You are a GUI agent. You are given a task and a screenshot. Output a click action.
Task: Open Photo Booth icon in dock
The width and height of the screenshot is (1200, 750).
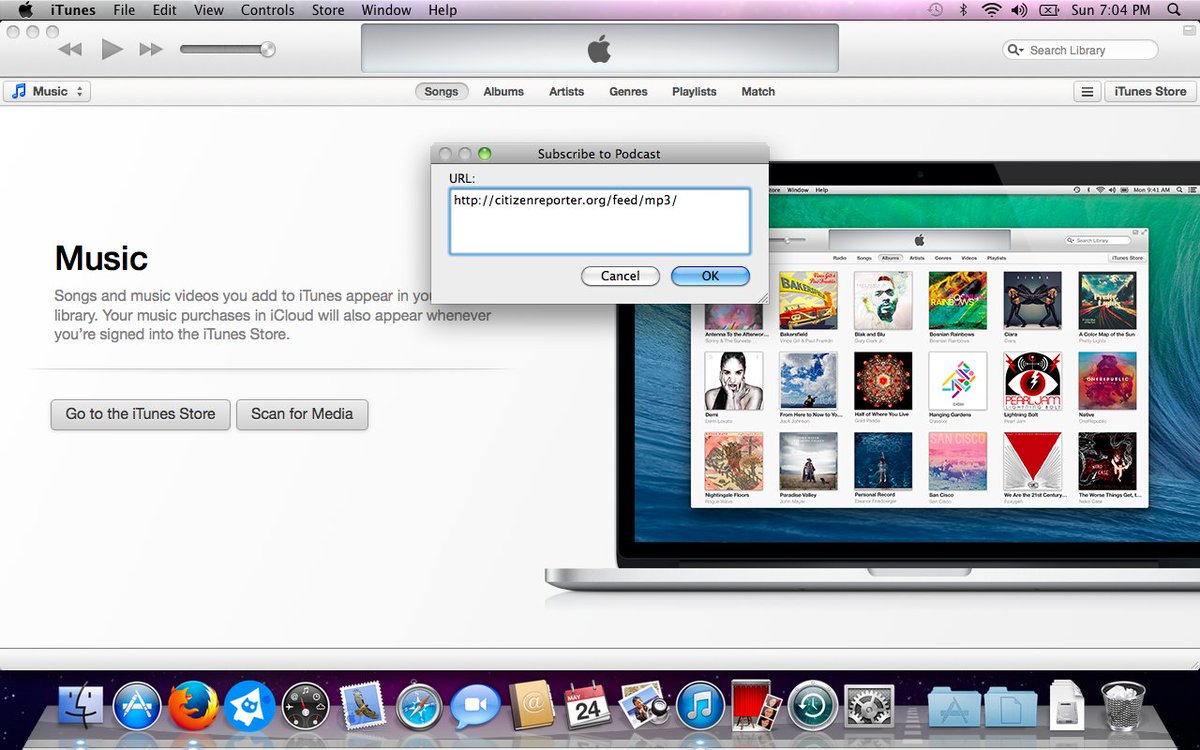click(756, 708)
